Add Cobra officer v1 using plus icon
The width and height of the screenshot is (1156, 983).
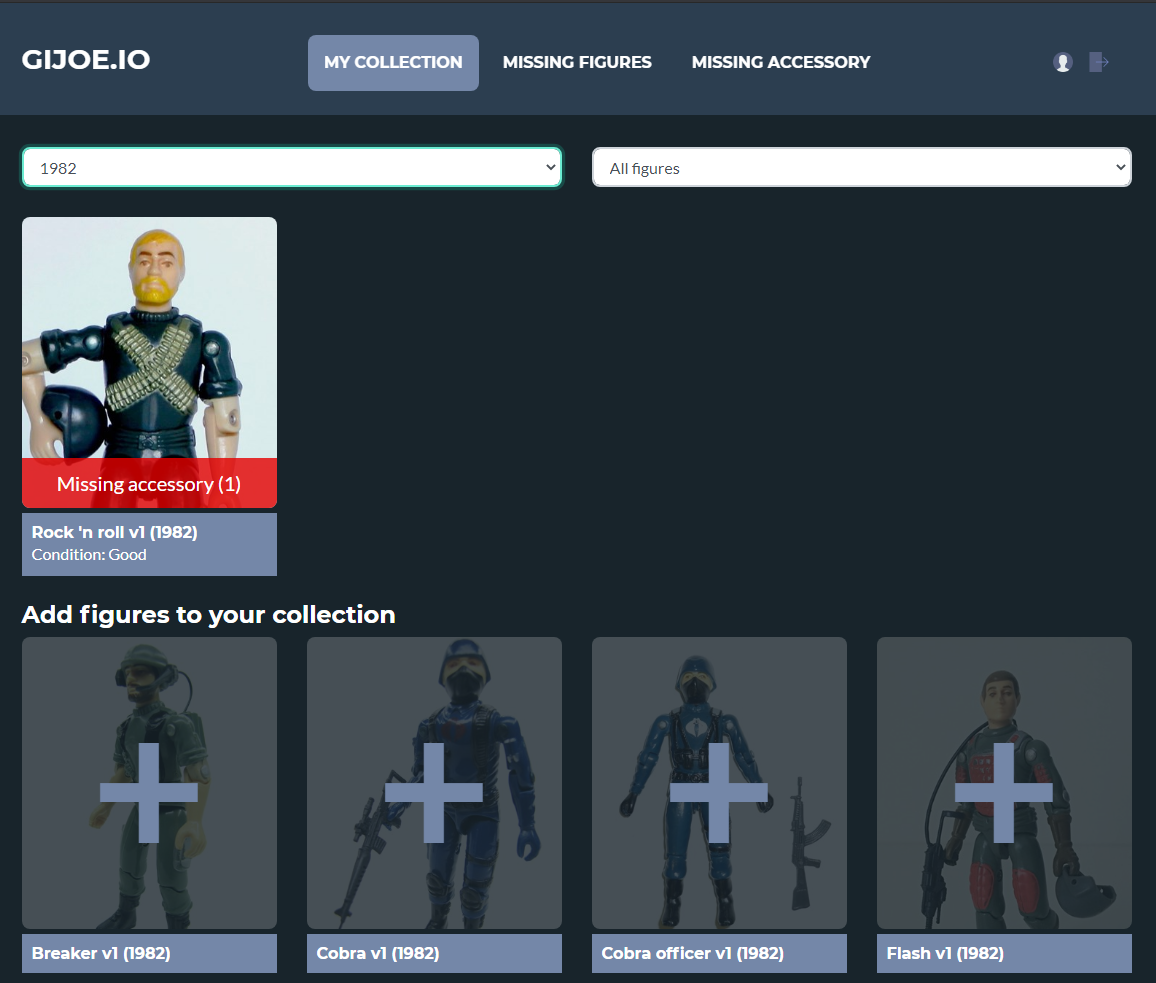click(x=719, y=793)
